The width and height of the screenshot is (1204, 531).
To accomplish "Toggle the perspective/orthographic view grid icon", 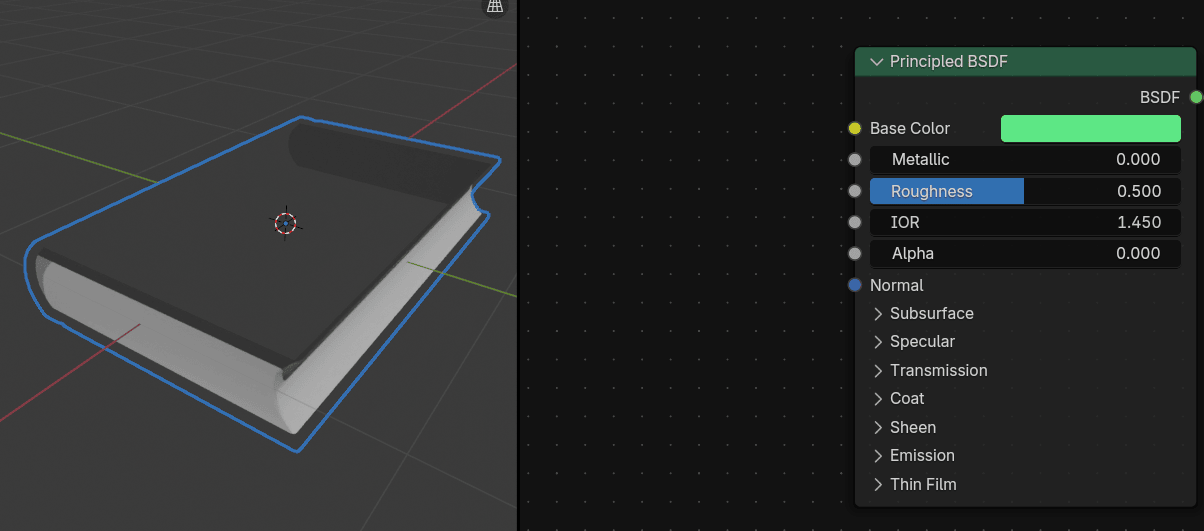I will [494, 6].
